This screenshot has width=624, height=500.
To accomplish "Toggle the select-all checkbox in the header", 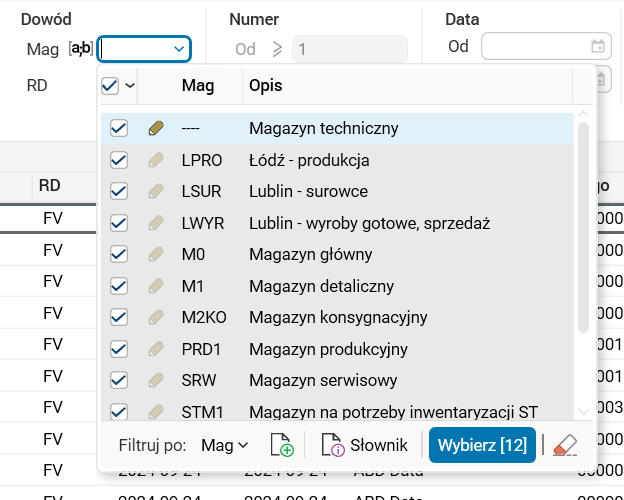I will [110, 86].
